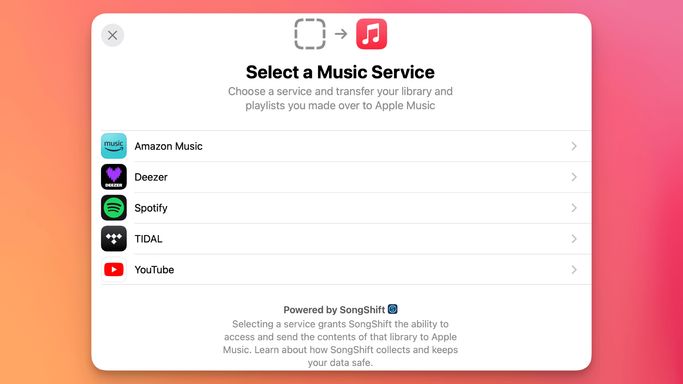Choose Spotify as the music service
This screenshot has width=683, height=384.
pyautogui.click(x=346, y=208)
